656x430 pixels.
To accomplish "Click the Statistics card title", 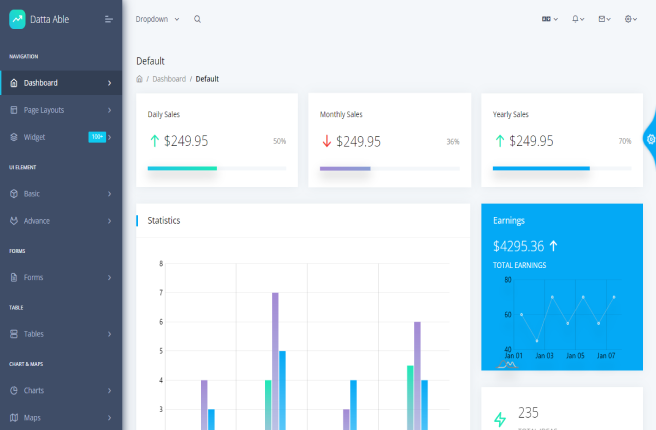I will (164, 220).
